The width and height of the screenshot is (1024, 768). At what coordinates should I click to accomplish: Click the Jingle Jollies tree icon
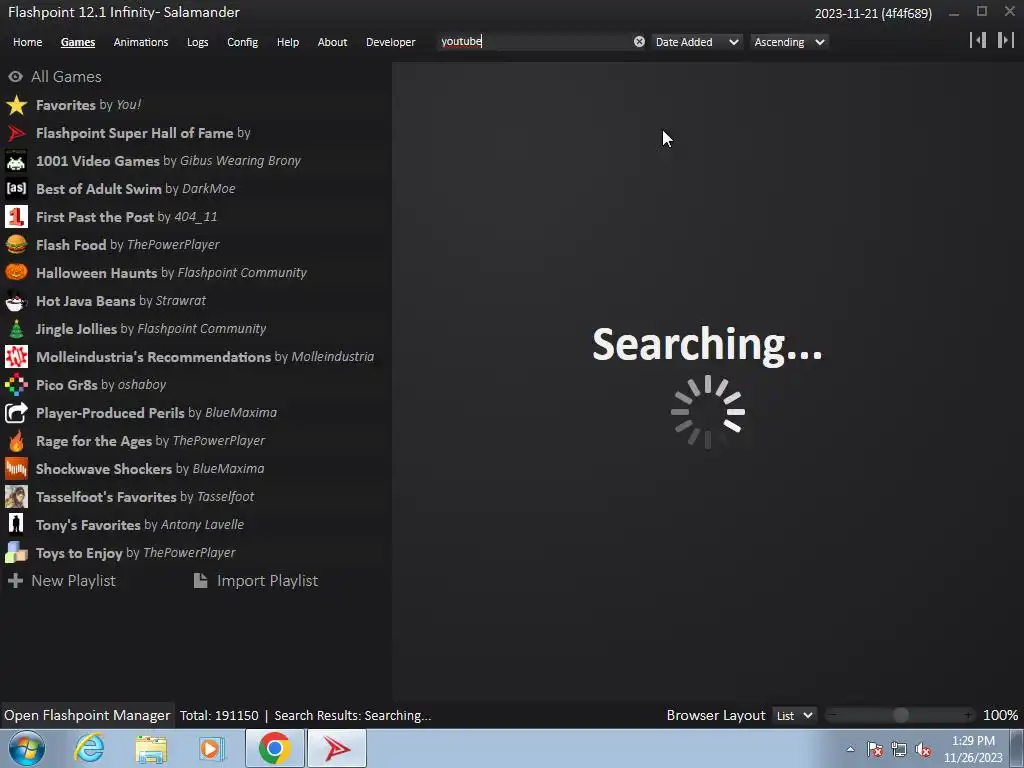16,329
